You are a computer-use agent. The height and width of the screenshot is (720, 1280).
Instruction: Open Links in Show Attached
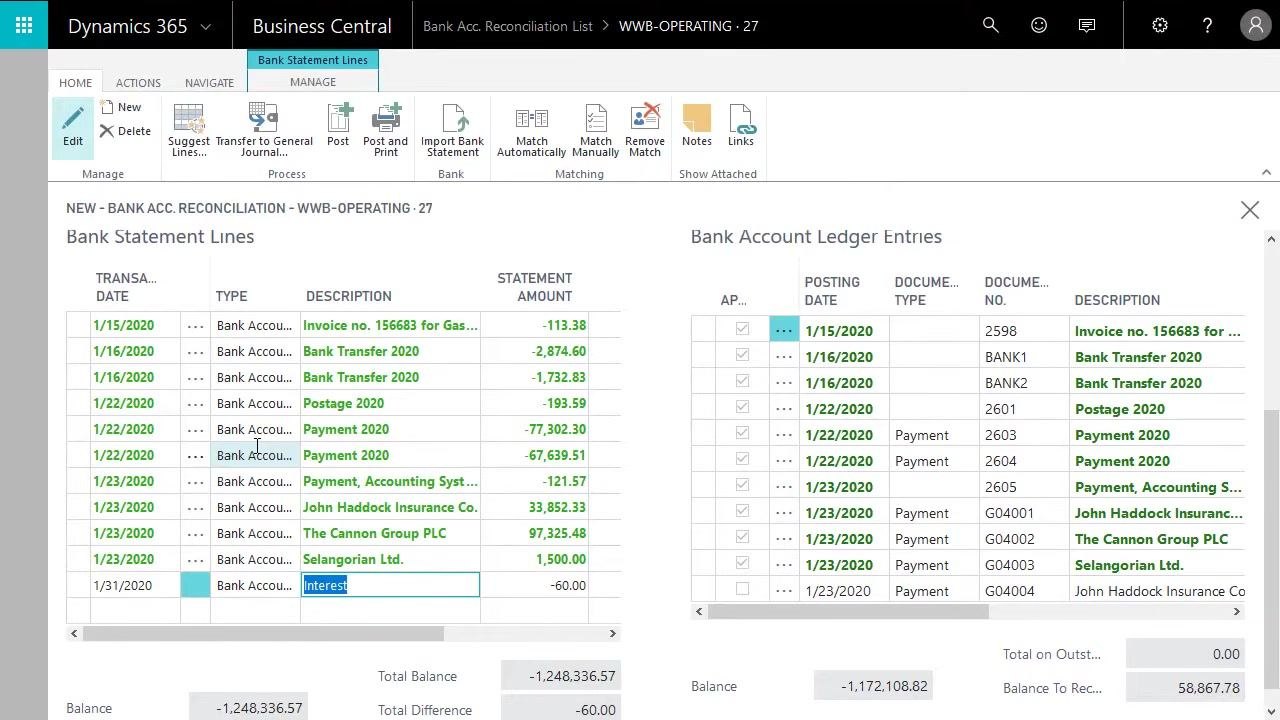[x=741, y=126]
